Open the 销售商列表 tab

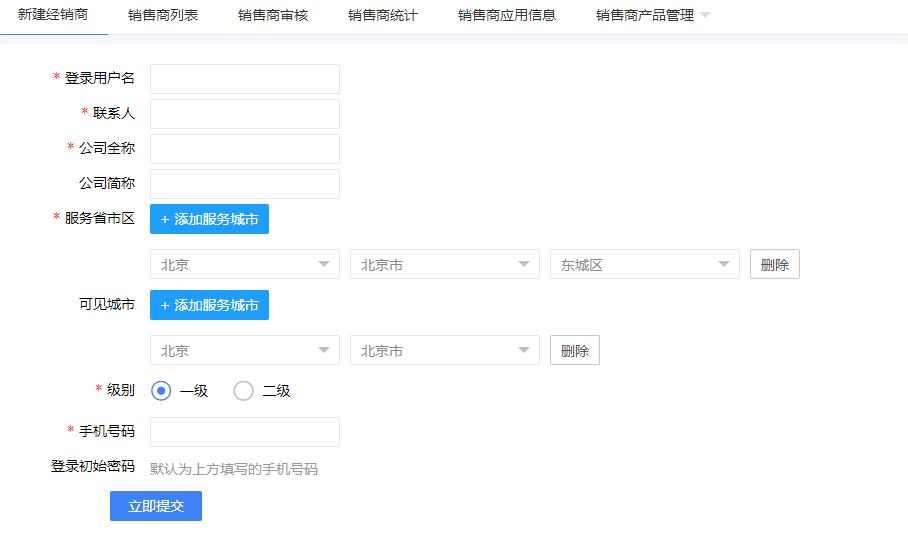point(163,16)
